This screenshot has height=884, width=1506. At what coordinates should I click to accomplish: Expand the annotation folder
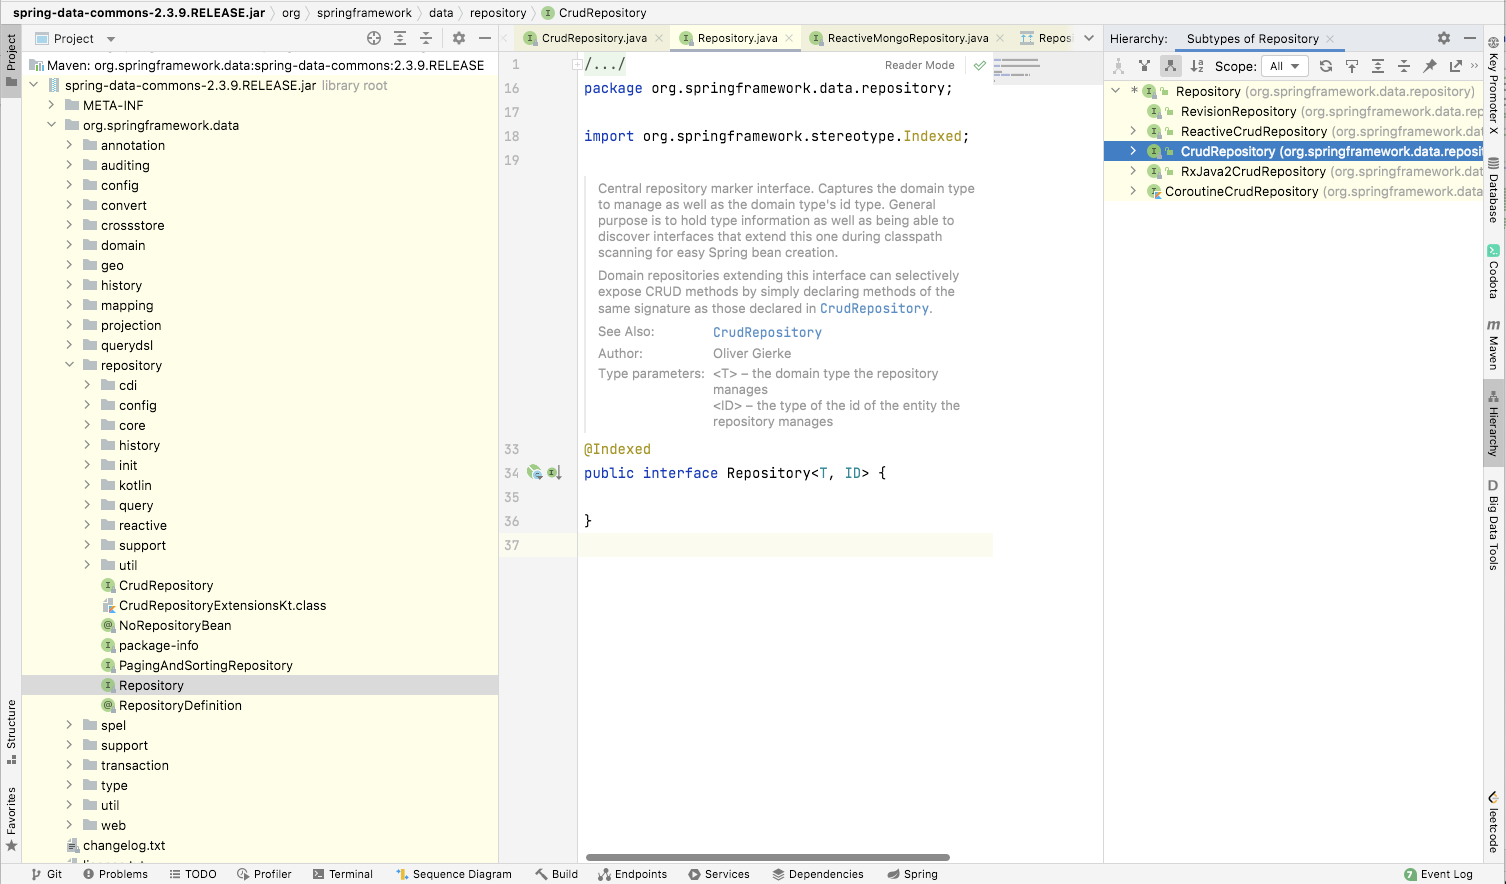[70, 145]
